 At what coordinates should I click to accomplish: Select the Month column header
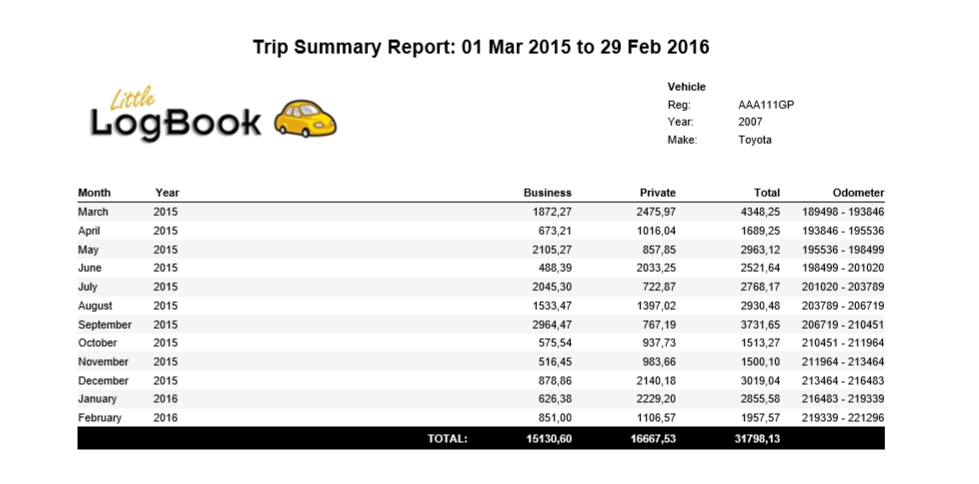tap(94, 192)
